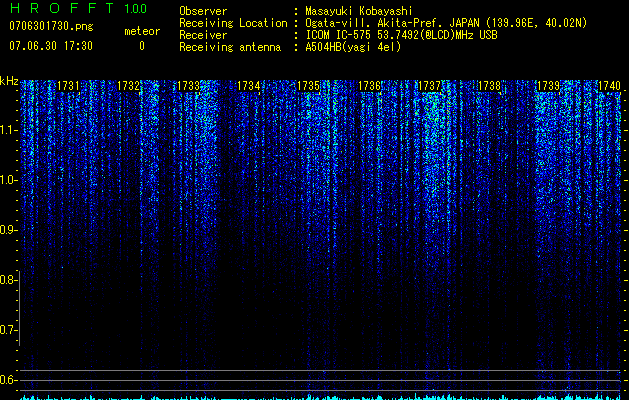629x400 pixels.
Task: Click the cyan signal-level strip at the bottom
Action: [321, 398]
